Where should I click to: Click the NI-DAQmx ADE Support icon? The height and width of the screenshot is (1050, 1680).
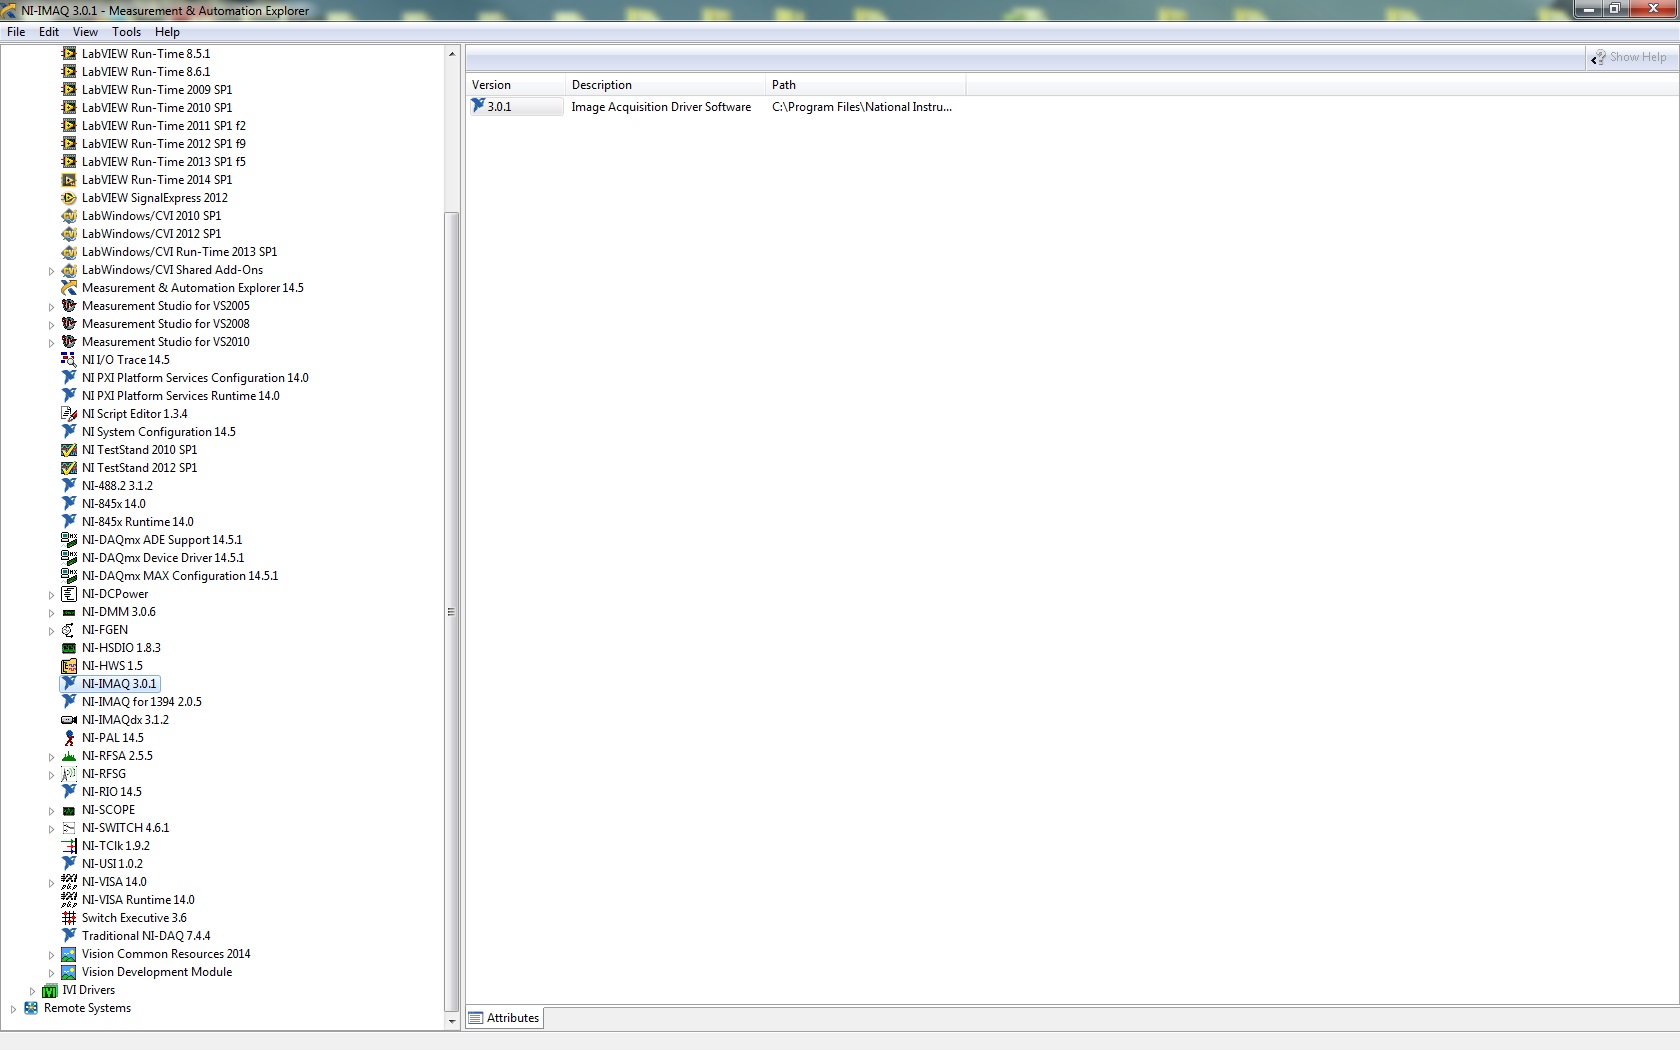69,540
